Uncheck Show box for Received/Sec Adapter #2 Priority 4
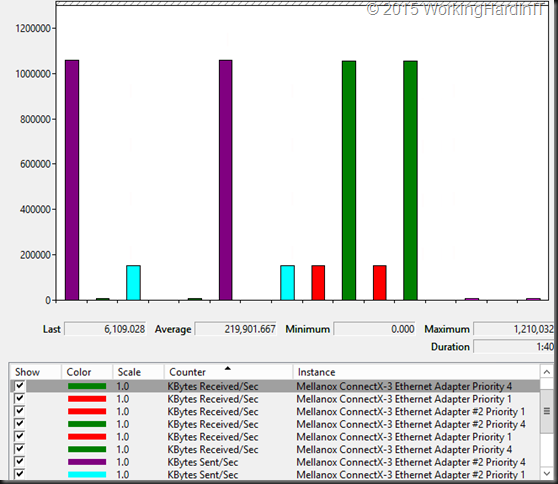Viewport: 558px width, 484px height. point(20,424)
